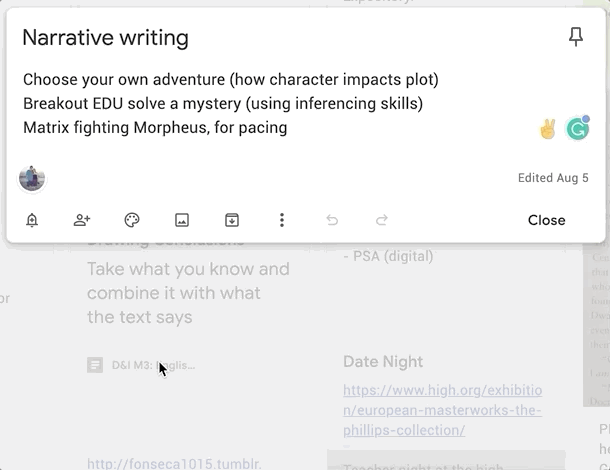Image resolution: width=610 pixels, height=470 pixels.
Task: Click the Edited Aug 5 timestamp
Action: click(553, 178)
